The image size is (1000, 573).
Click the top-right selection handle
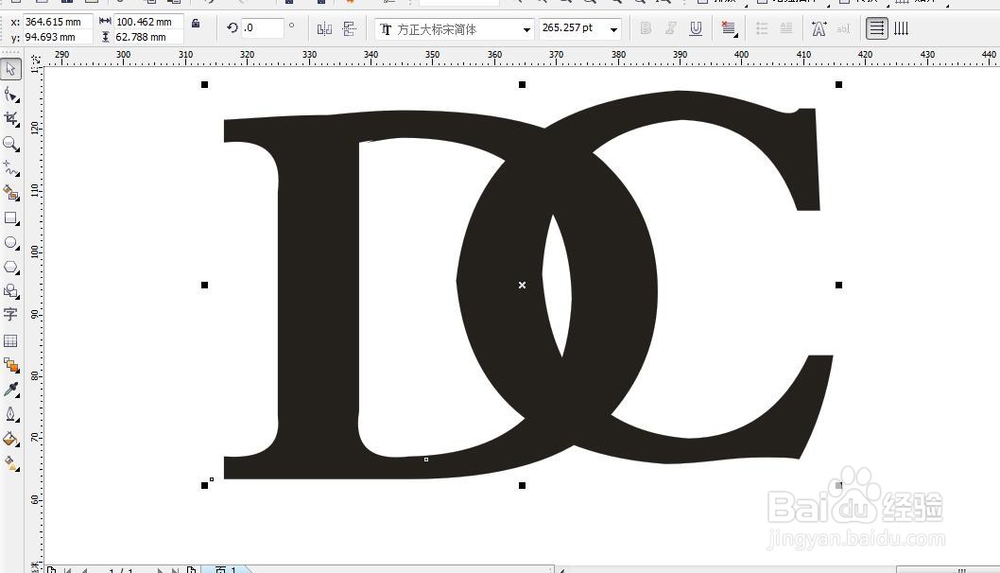pyautogui.click(x=839, y=84)
